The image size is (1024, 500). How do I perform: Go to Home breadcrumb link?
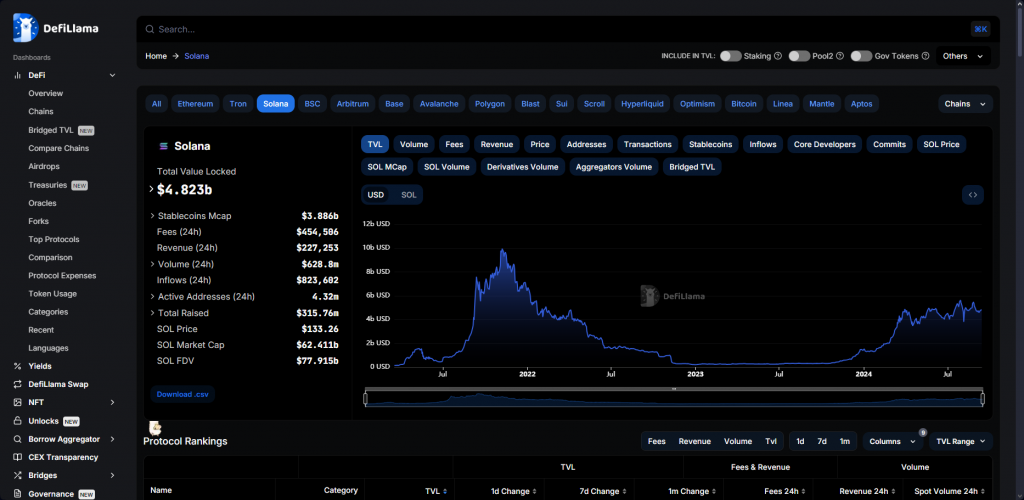tap(156, 56)
